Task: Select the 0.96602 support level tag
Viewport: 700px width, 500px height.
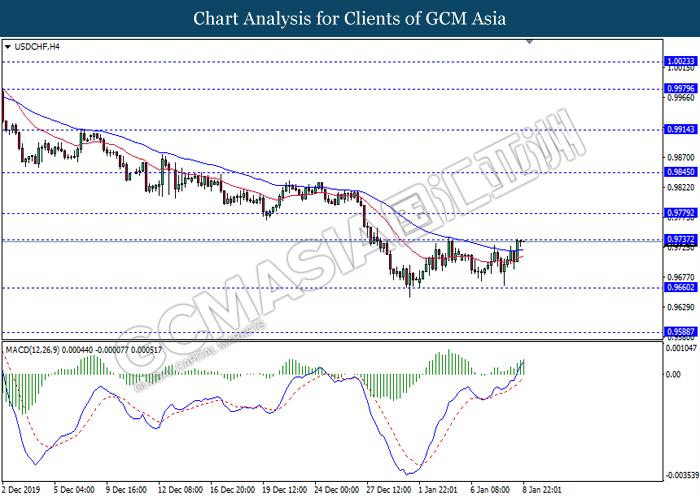Action: point(680,288)
